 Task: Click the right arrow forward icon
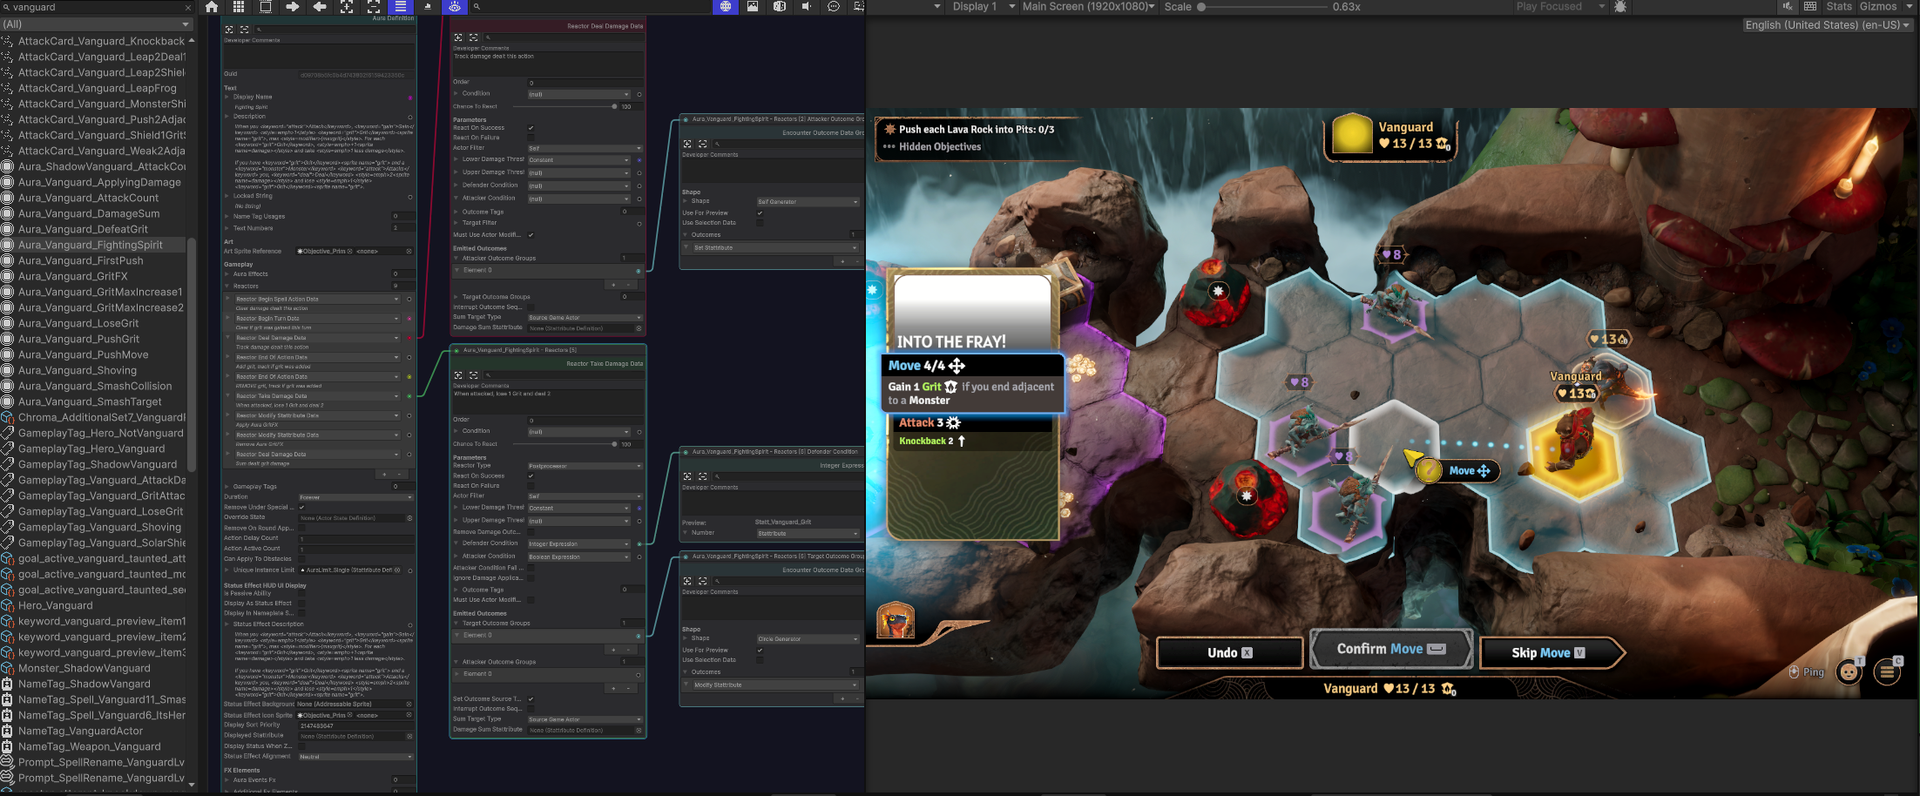click(292, 7)
